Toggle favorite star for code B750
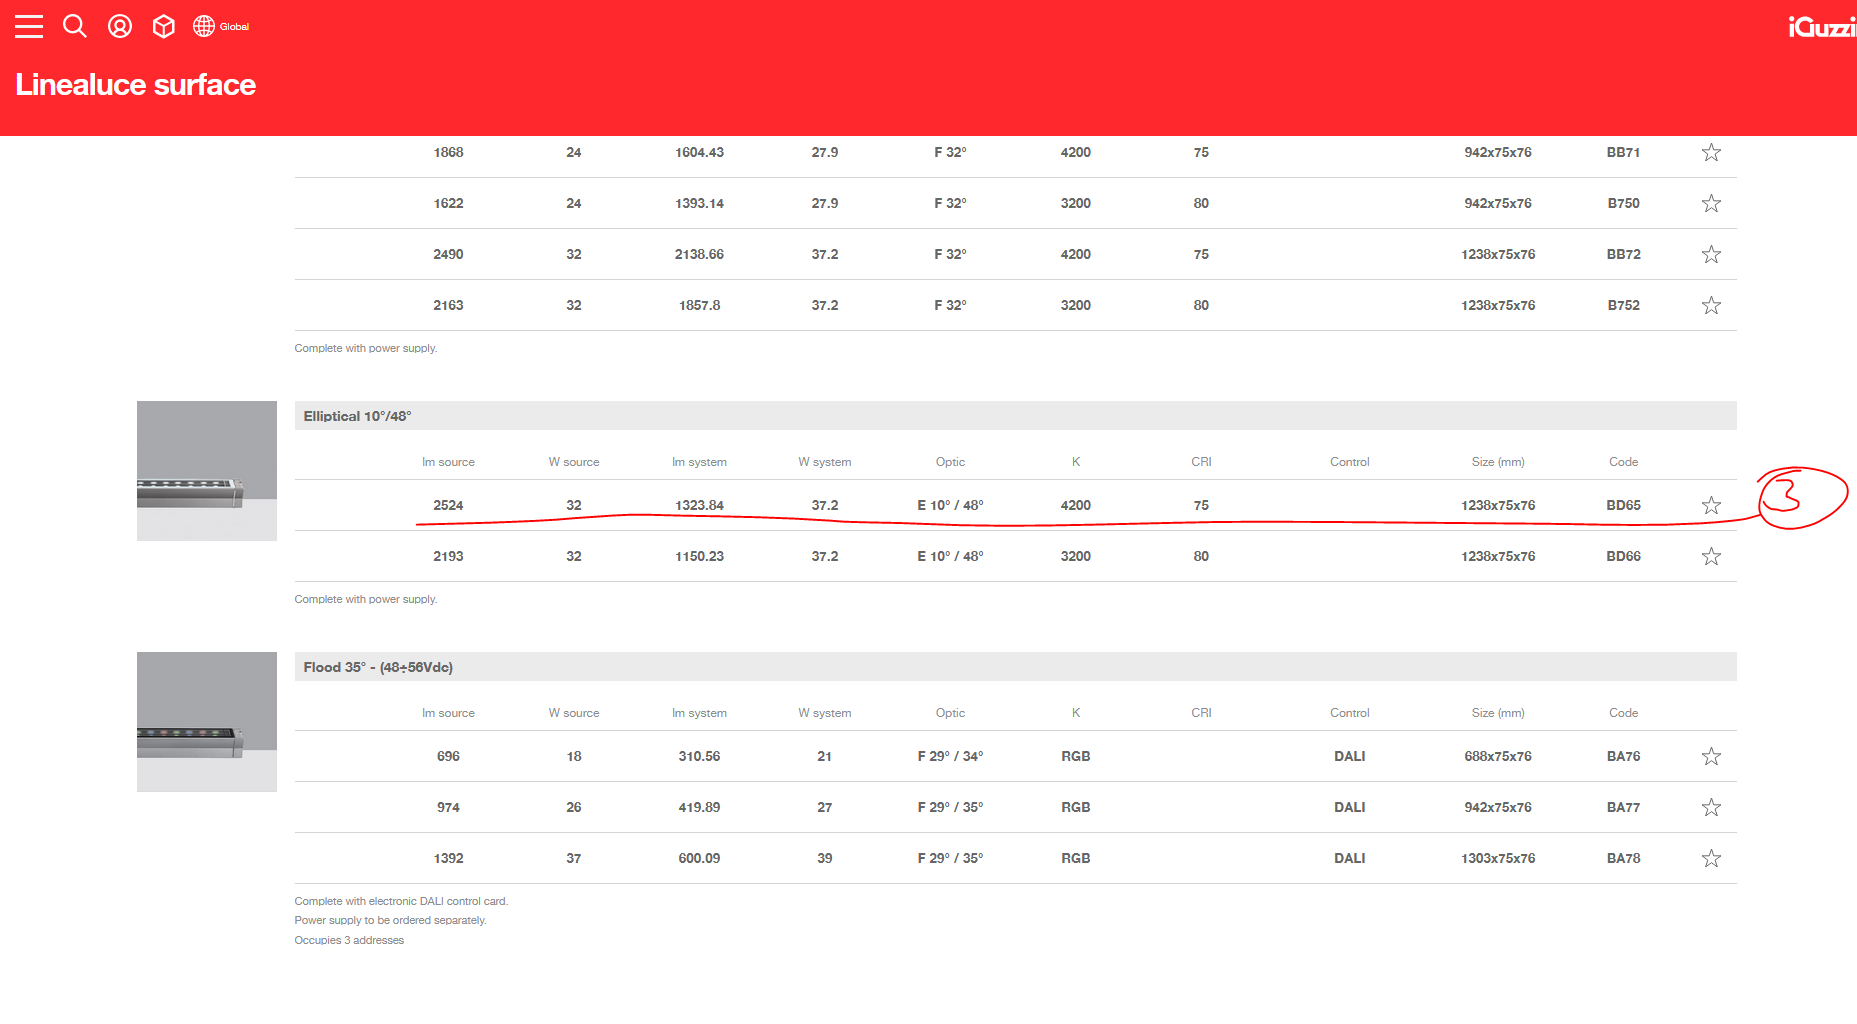1857x1024 pixels. (x=1711, y=204)
